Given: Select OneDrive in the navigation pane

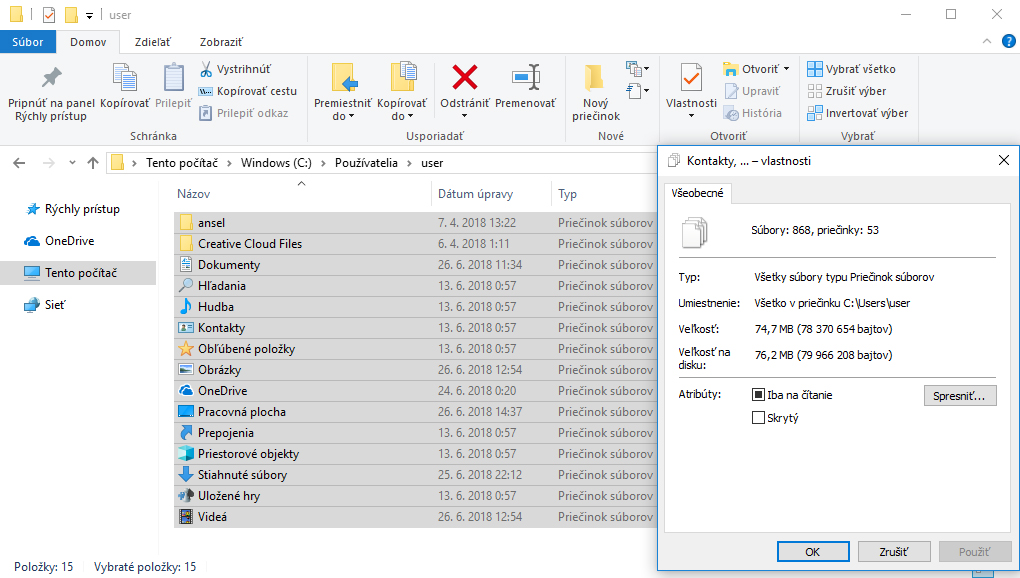Looking at the screenshot, I should point(68,241).
